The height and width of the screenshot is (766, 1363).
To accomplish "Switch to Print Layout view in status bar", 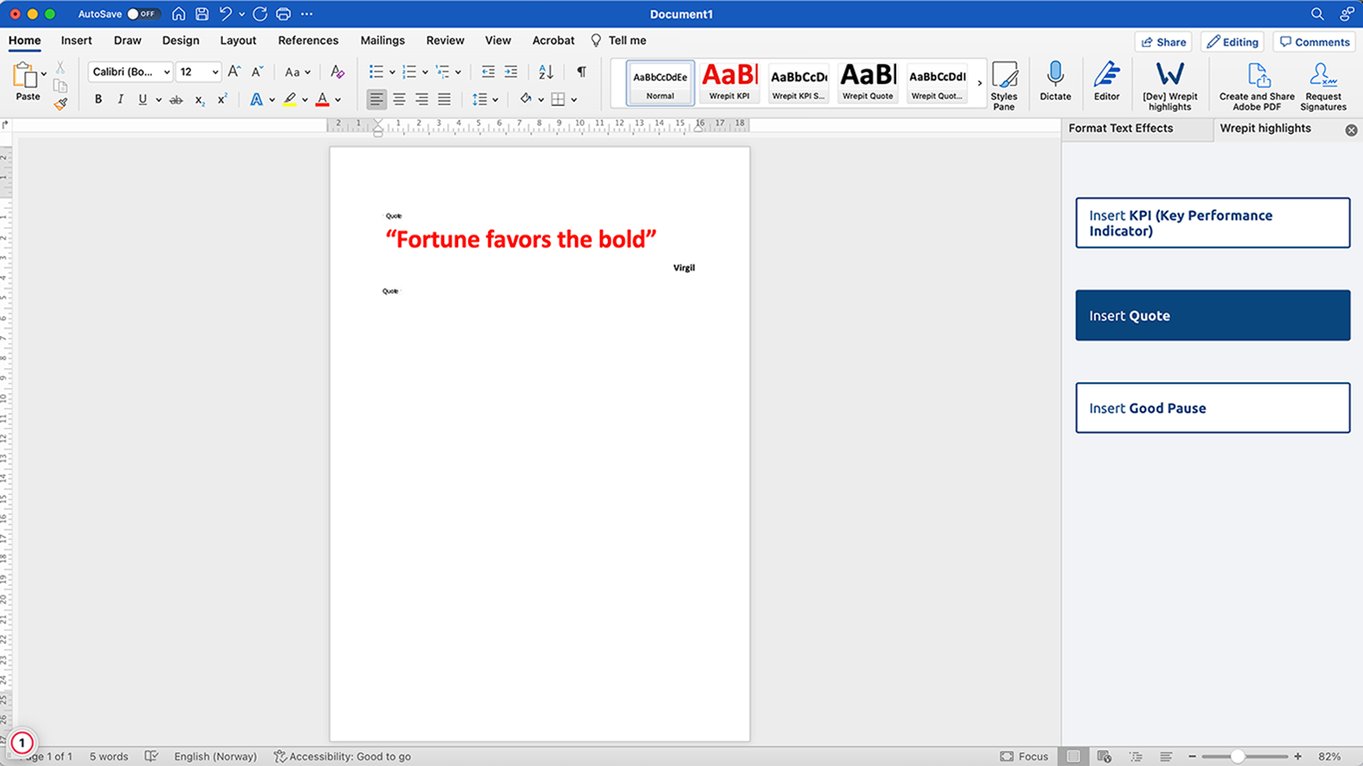I will 1073,756.
